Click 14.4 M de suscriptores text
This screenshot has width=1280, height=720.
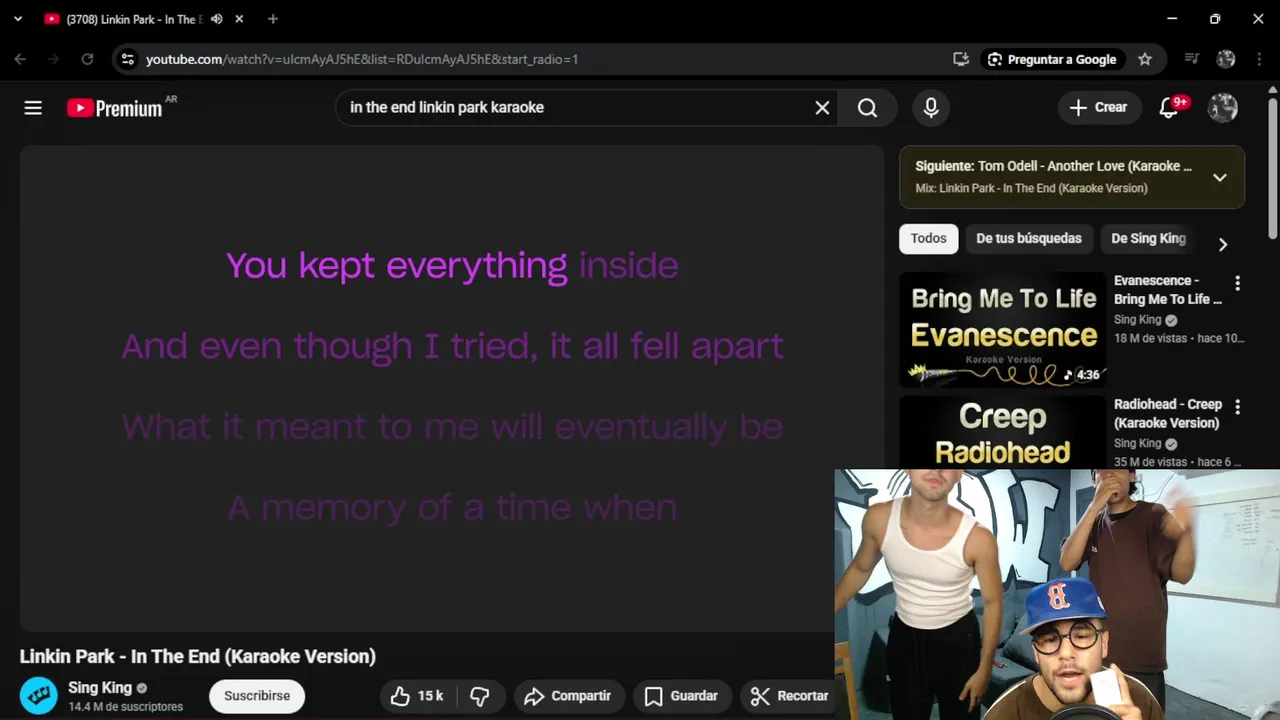tap(125, 707)
